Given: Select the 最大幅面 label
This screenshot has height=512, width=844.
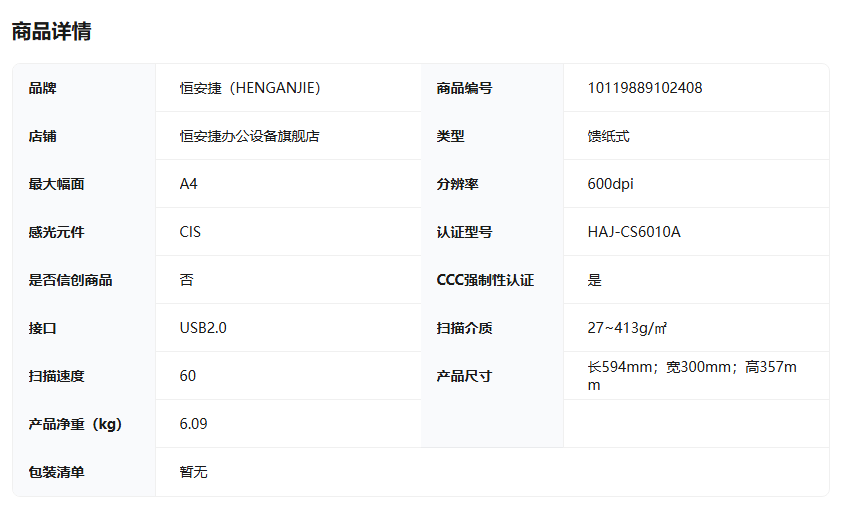Looking at the screenshot, I should pos(57,184).
